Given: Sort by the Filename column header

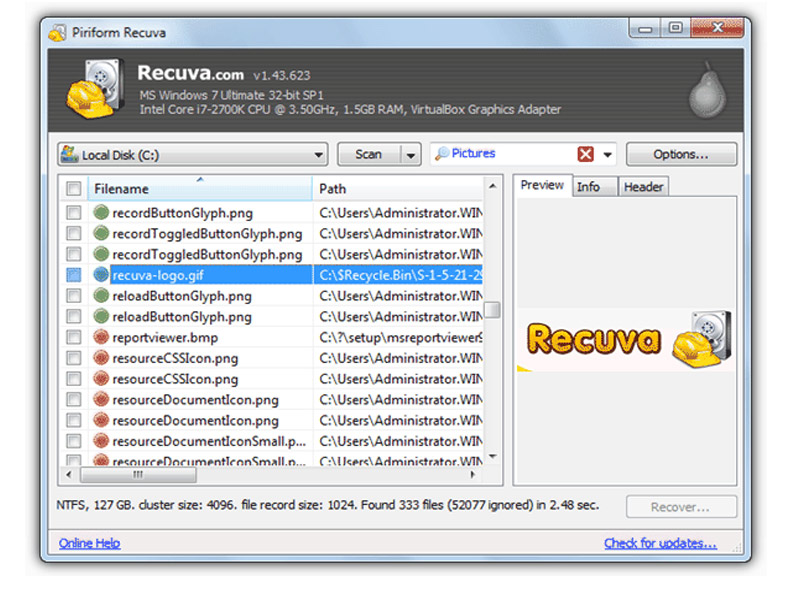Looking at the screenshot, I should [200, 189].
